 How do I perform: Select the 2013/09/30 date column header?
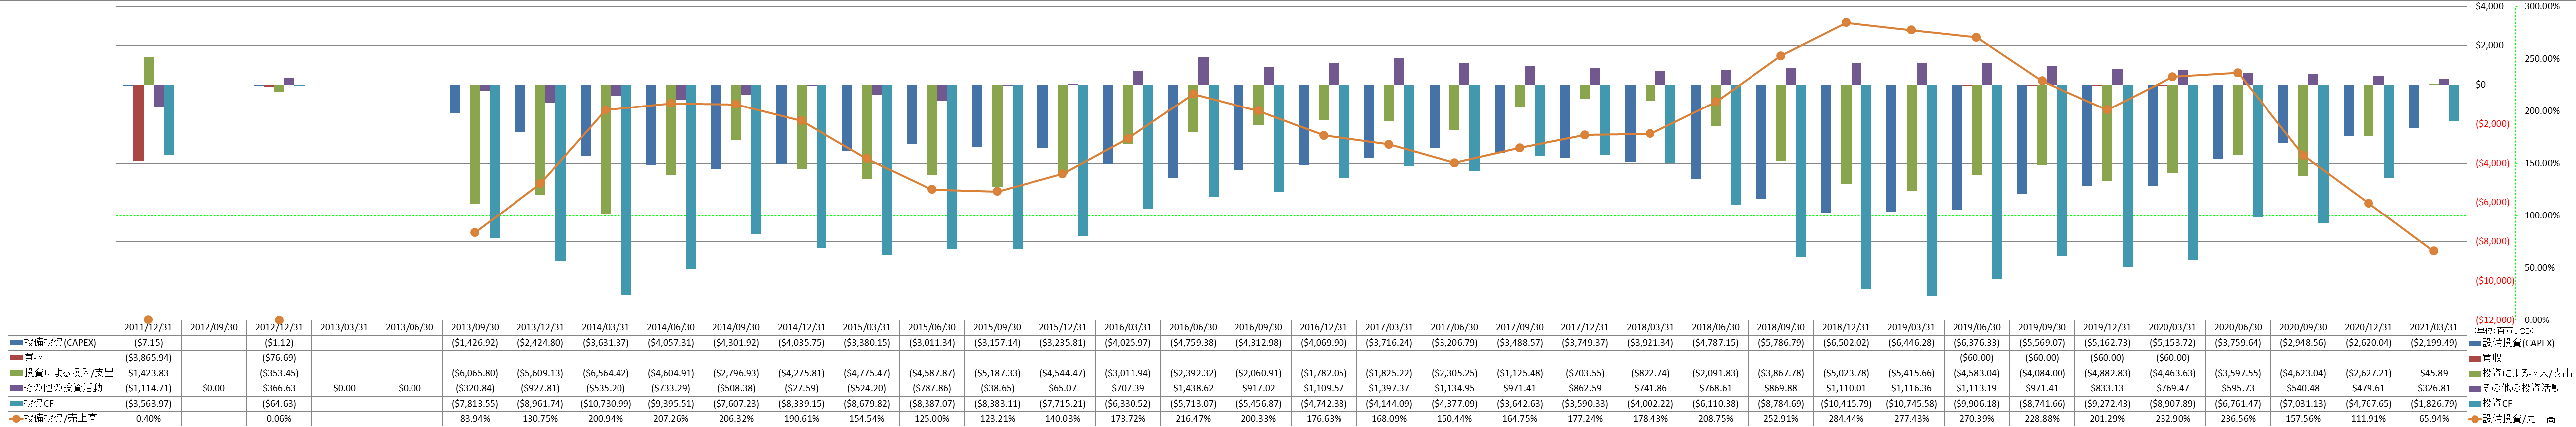(x=475, y=327)
